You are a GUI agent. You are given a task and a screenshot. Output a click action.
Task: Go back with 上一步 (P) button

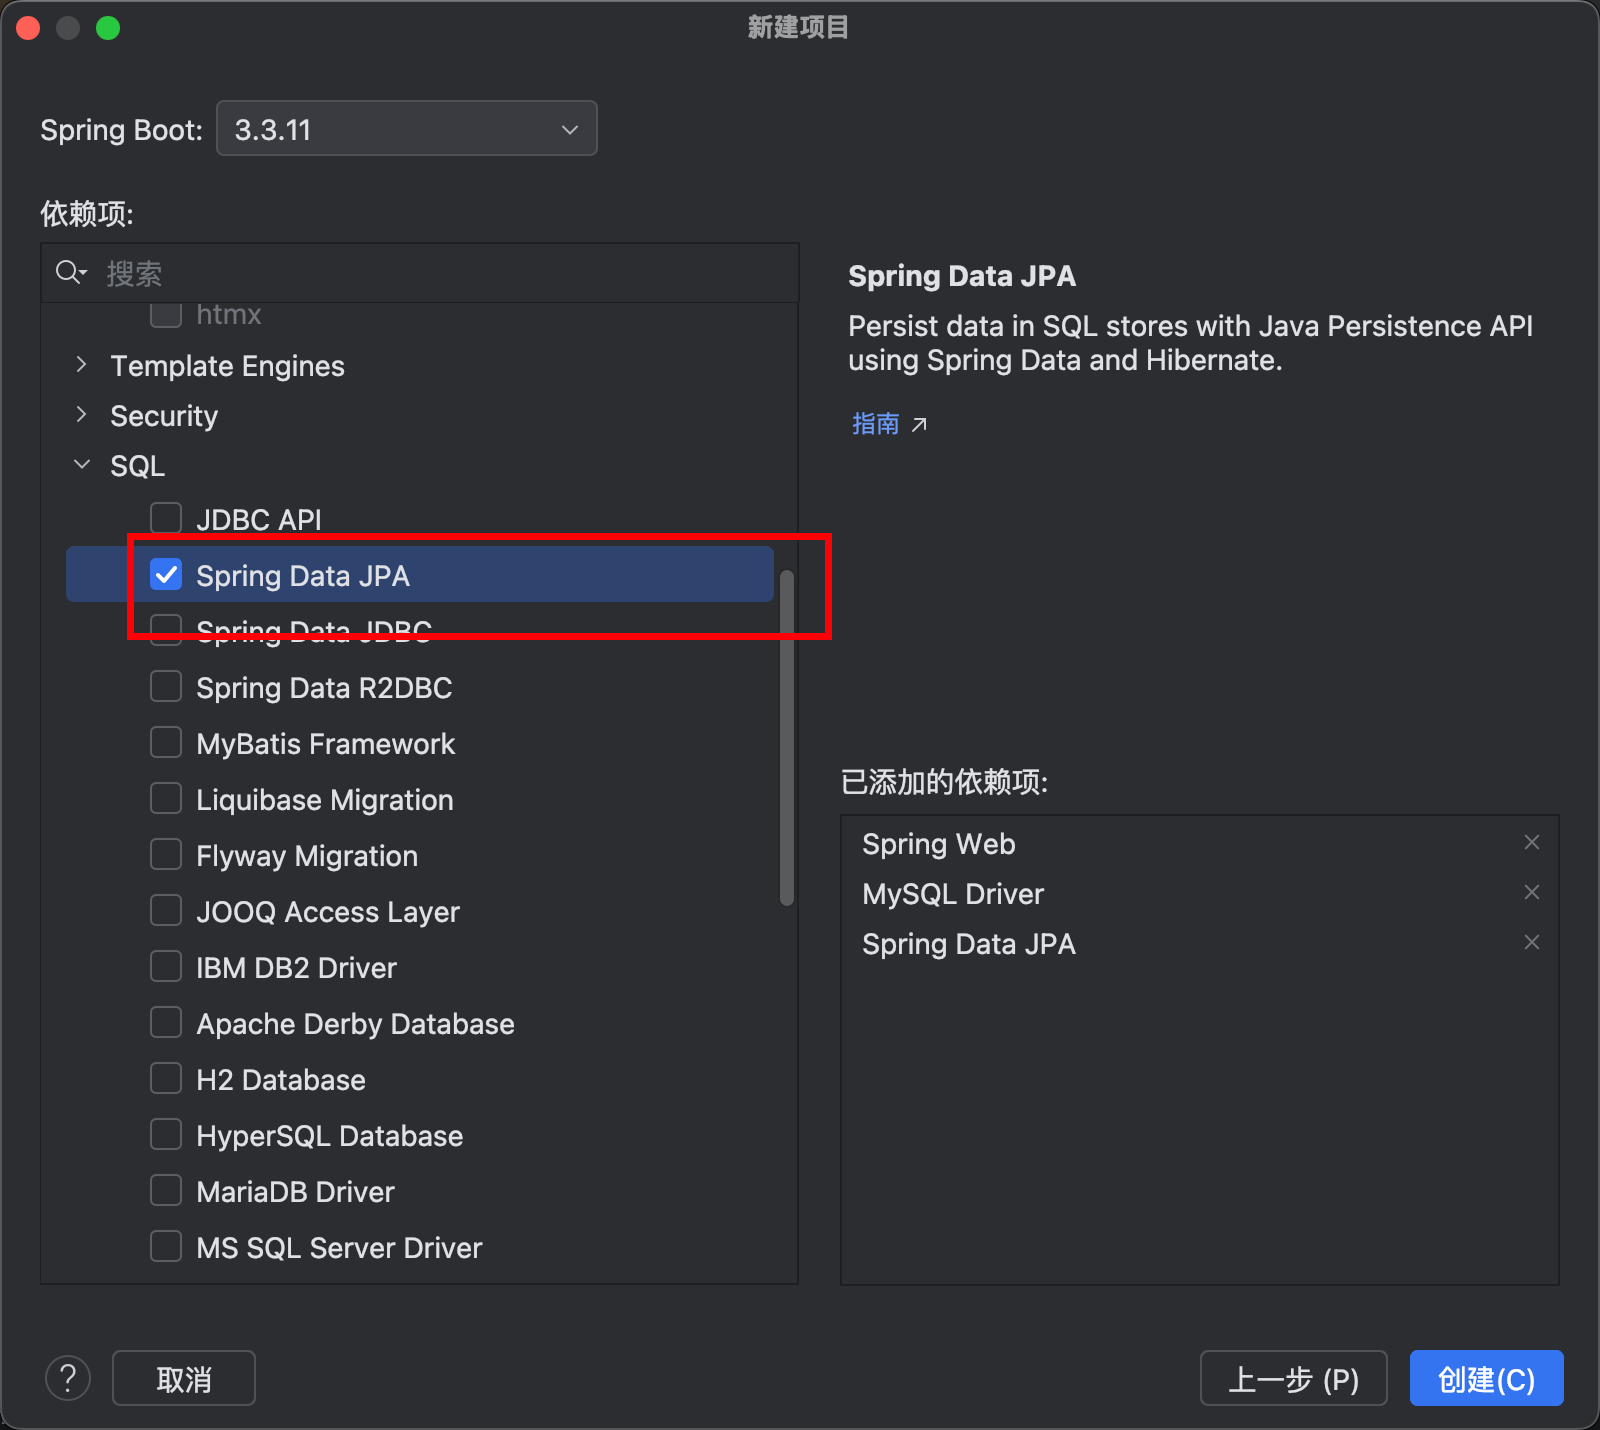[1293, 1378]
